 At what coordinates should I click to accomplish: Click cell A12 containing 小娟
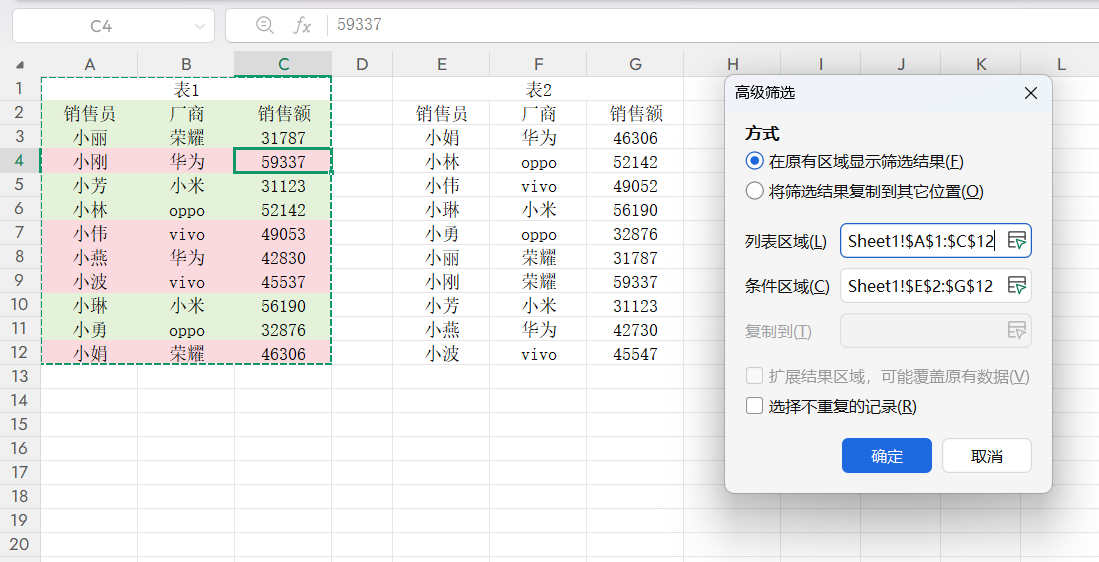(x=90, y=353)
